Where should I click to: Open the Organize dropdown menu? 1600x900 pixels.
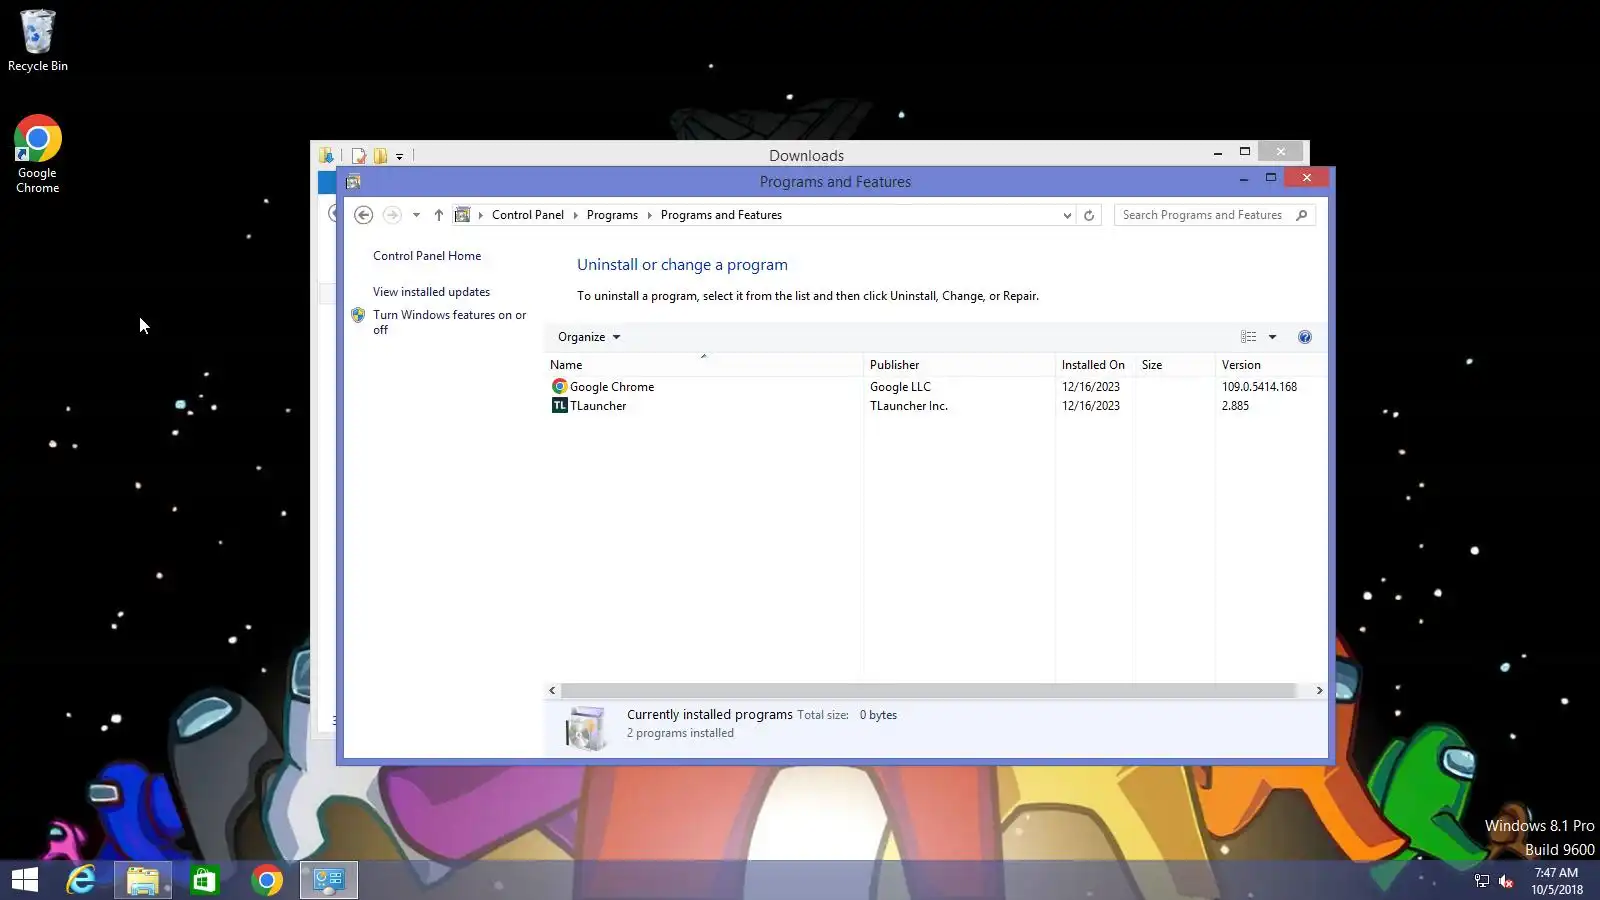point(589,337)
